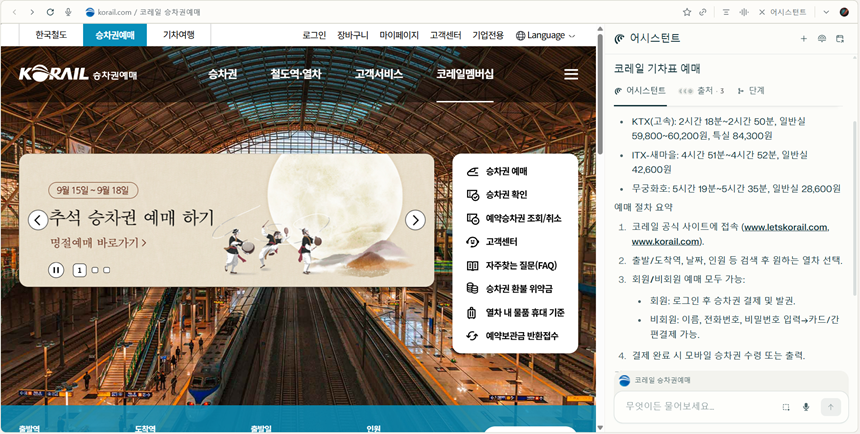The image size is (860, 434).
Task: Select the second banner slide indicator
Action: [x=95, y=270]
